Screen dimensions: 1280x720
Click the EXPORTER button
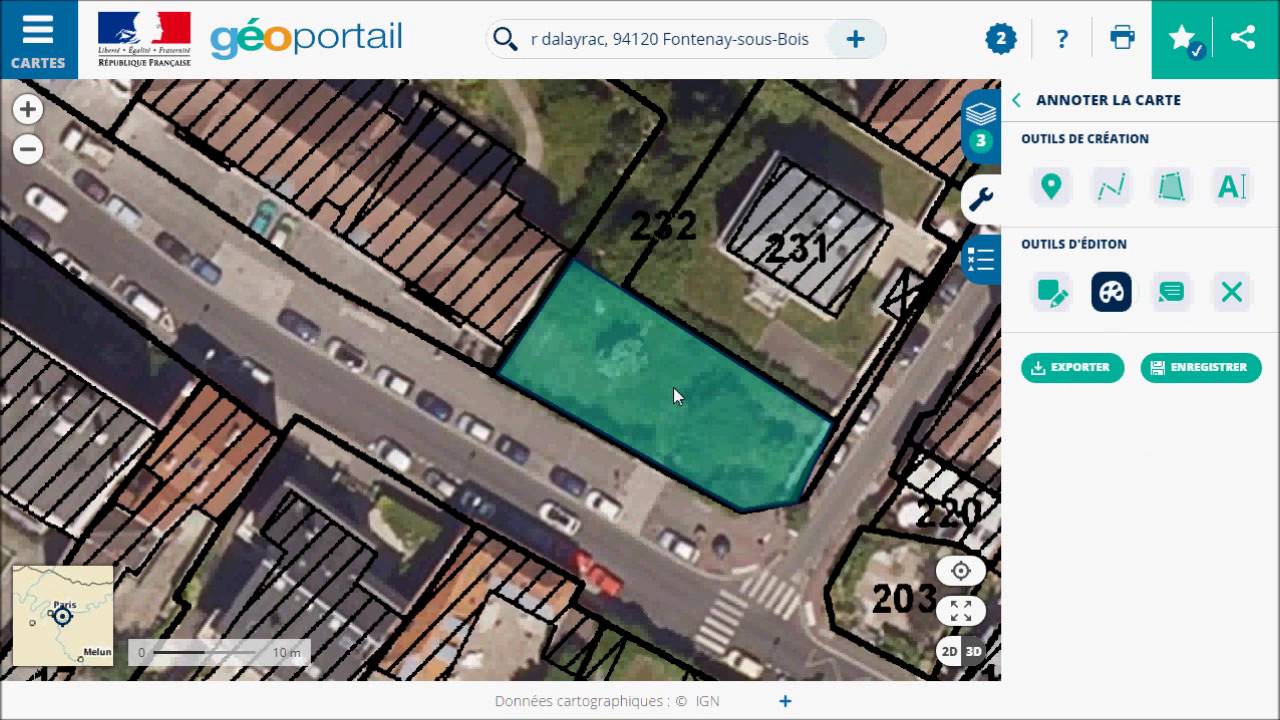(1072, 367)
